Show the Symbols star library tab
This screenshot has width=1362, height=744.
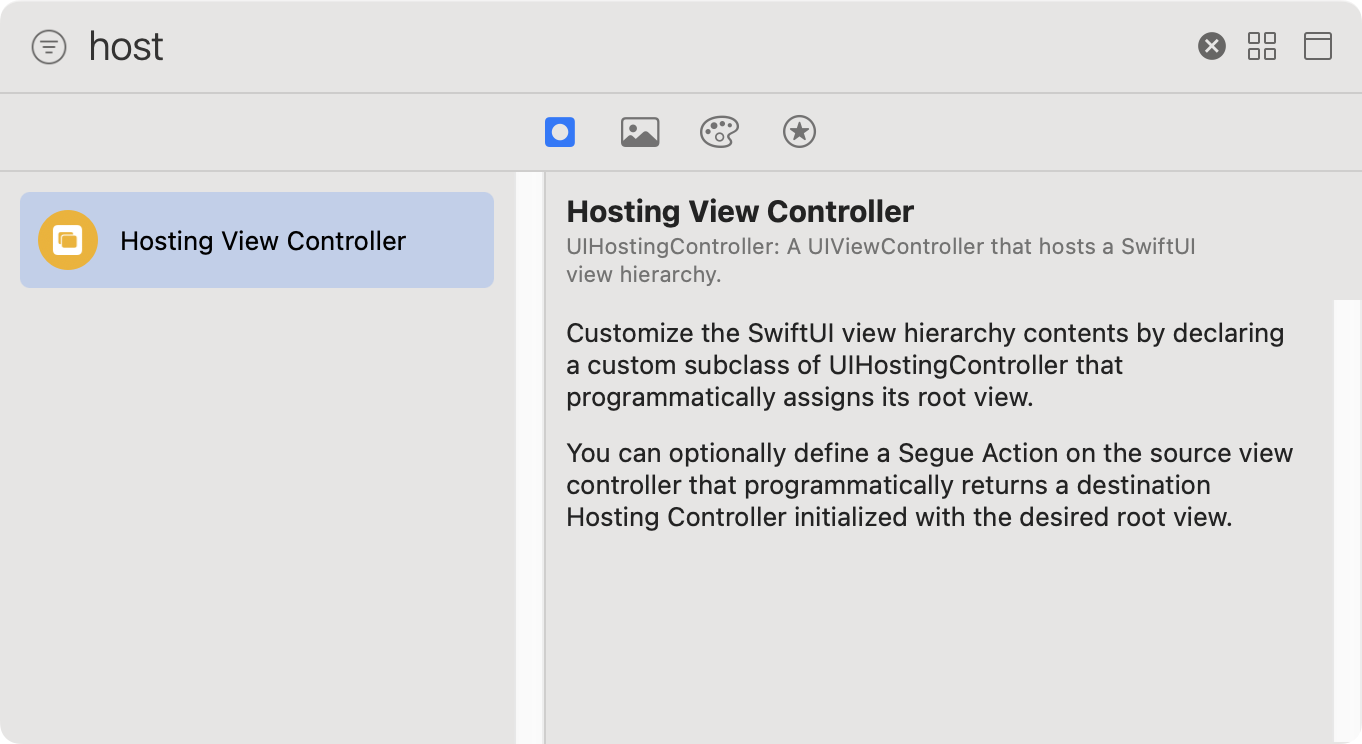coord(799,132)
